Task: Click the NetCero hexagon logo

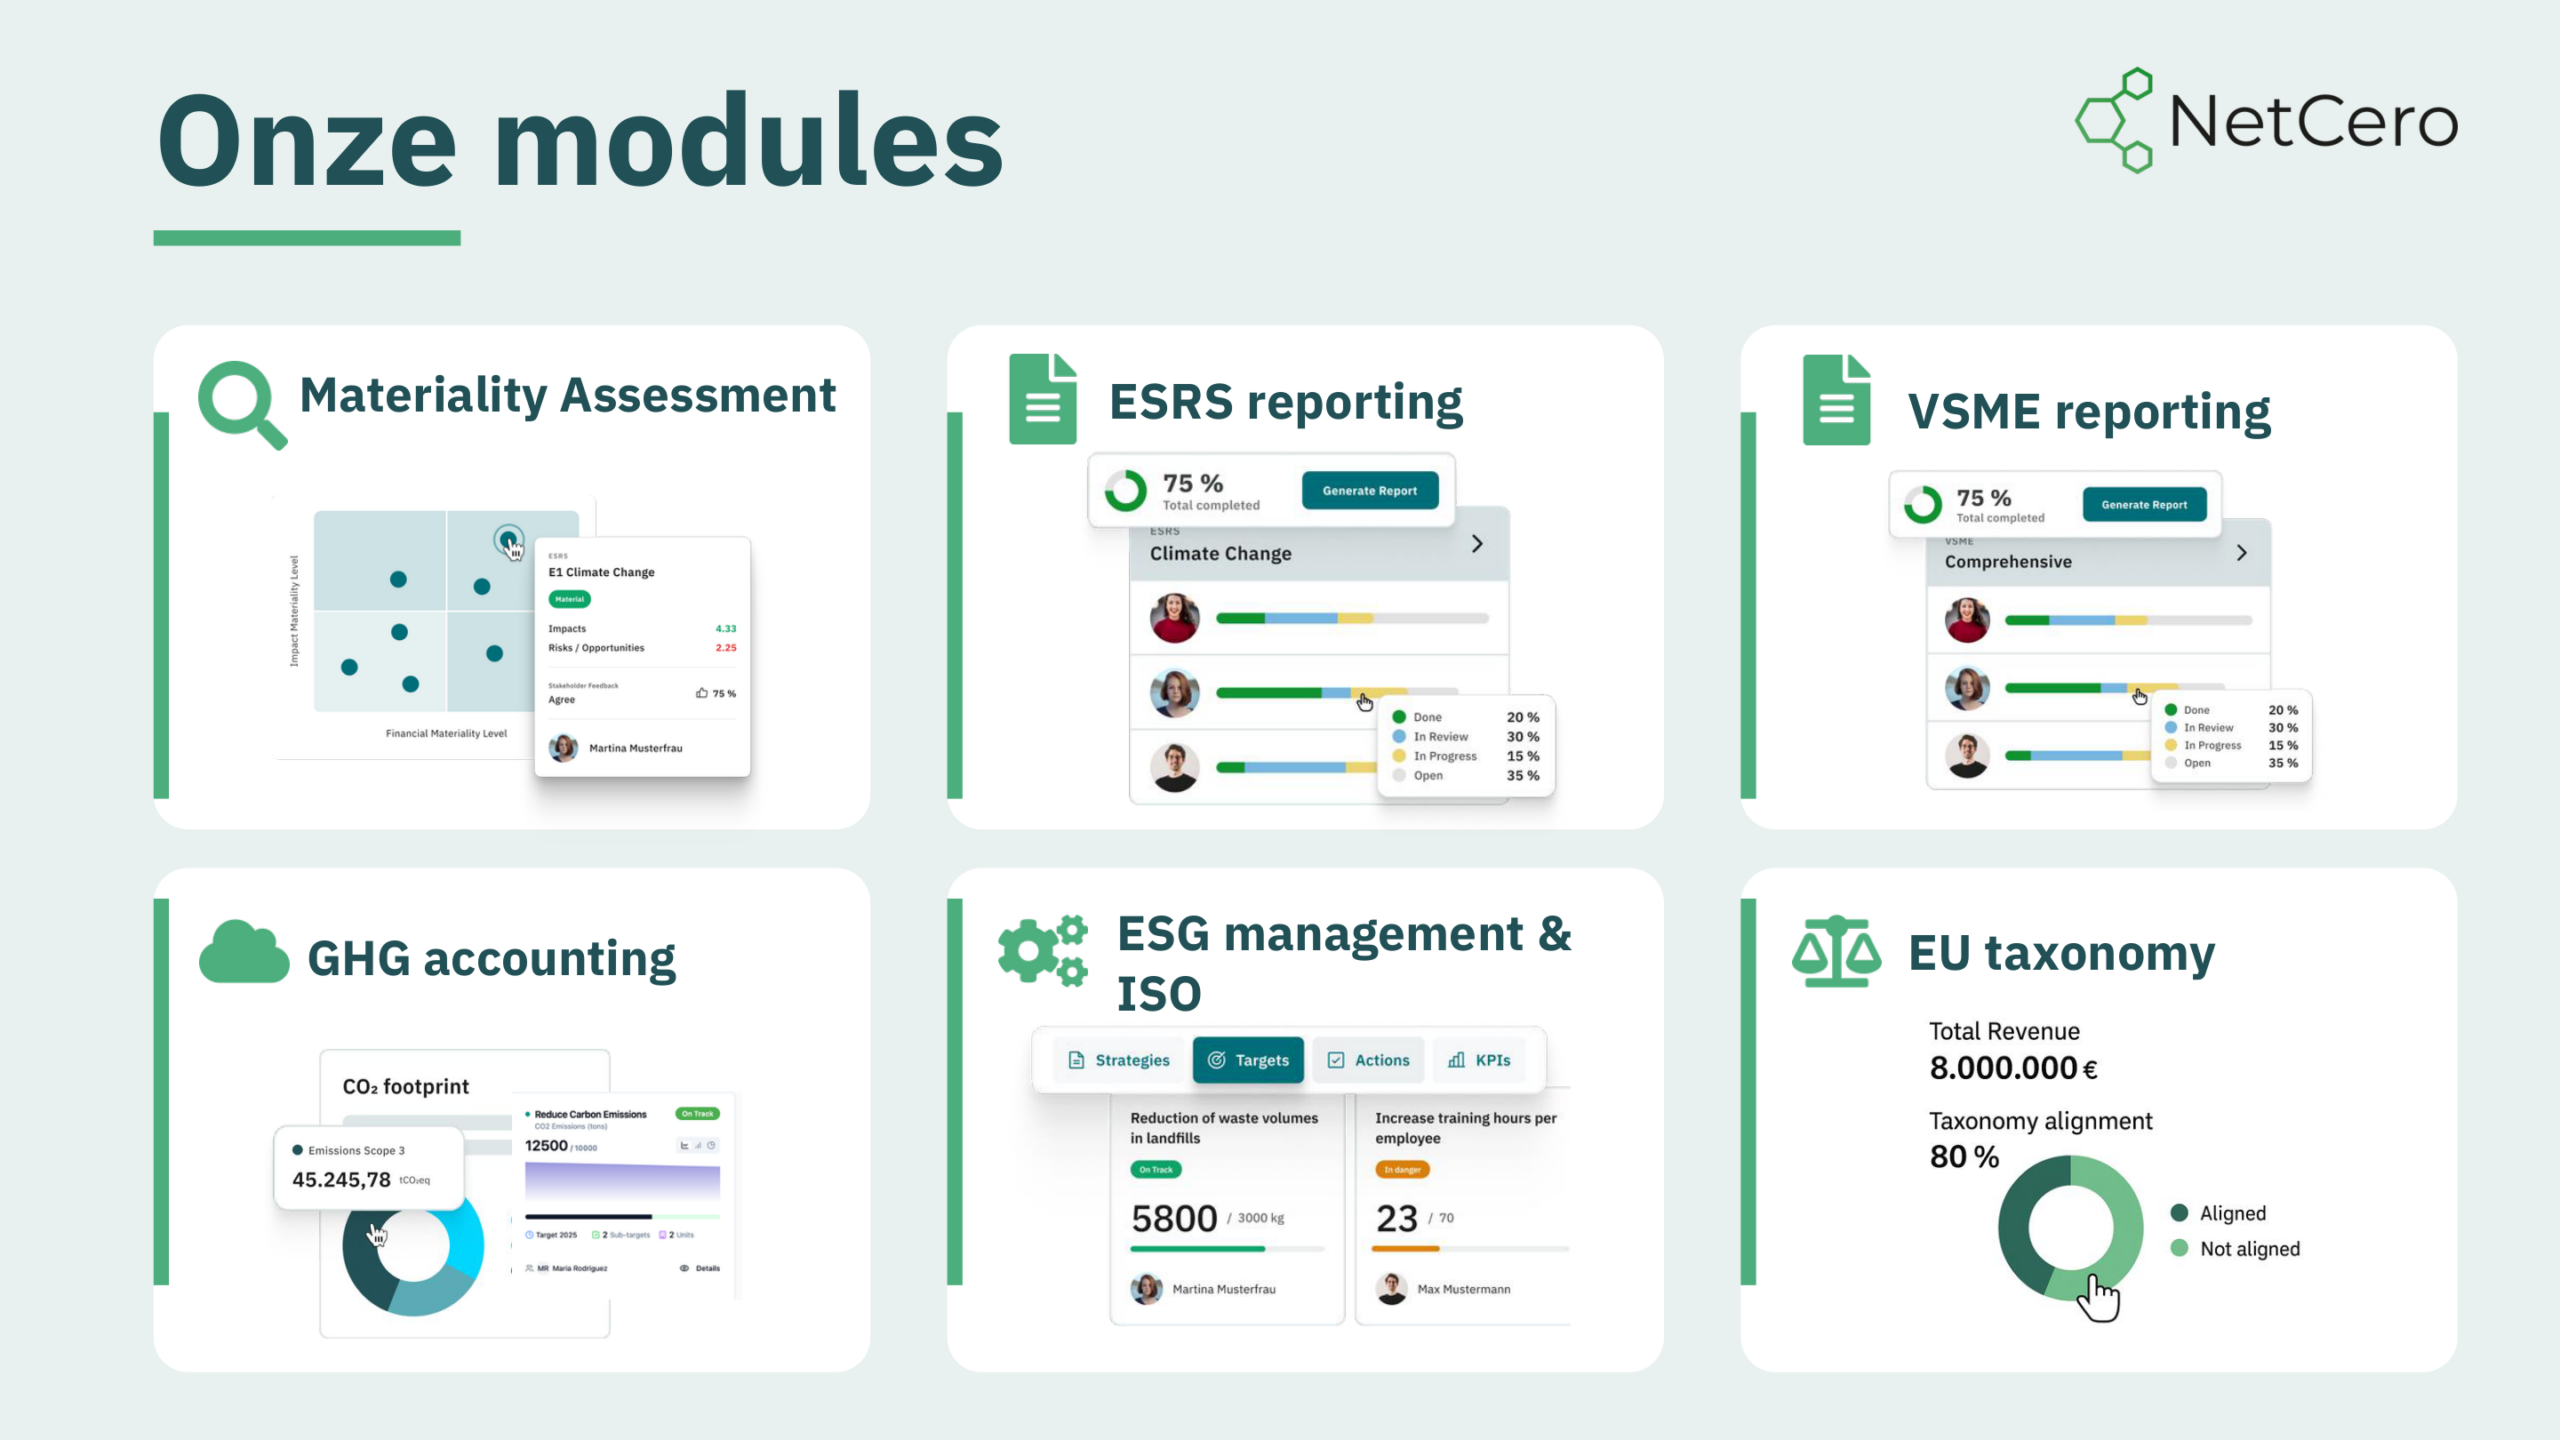Action: point(2115,120)
